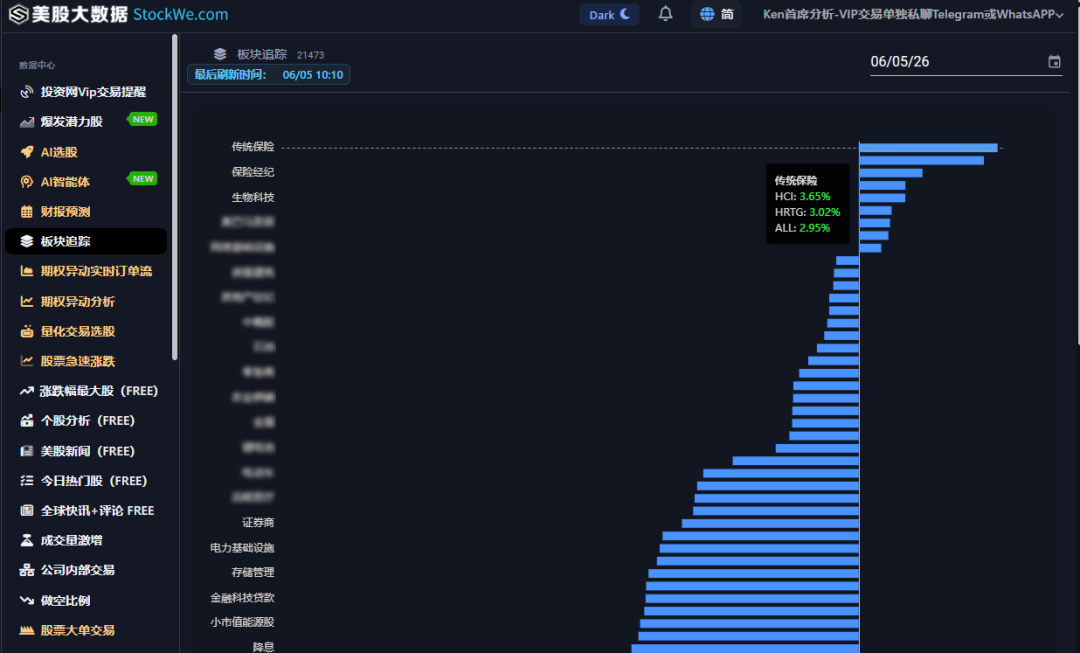
Task: Open the calendar date picker icon
Action: pos(1054,62)
